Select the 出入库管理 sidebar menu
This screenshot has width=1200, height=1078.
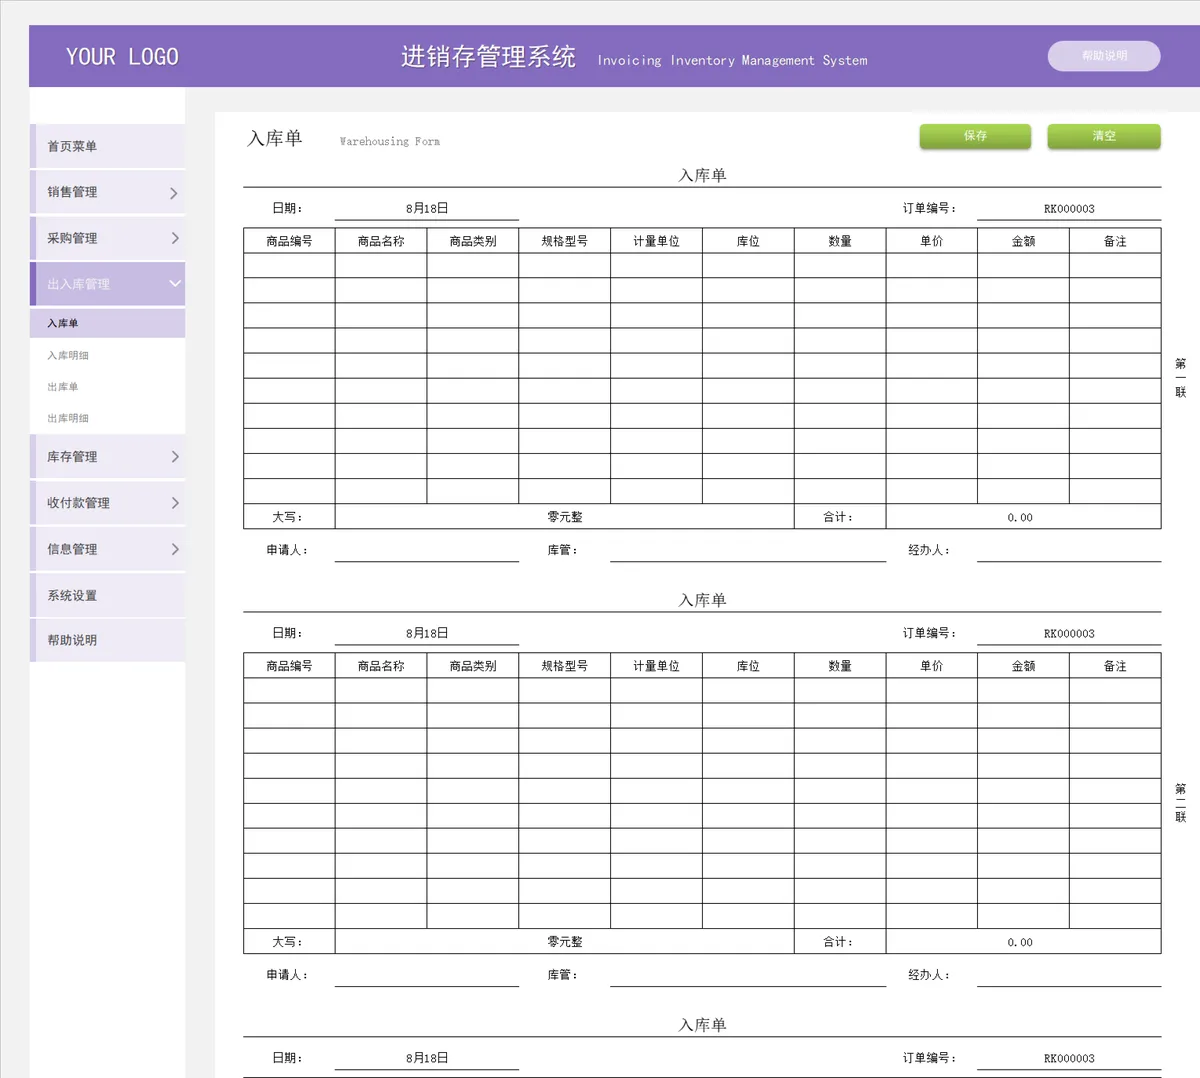108,284
